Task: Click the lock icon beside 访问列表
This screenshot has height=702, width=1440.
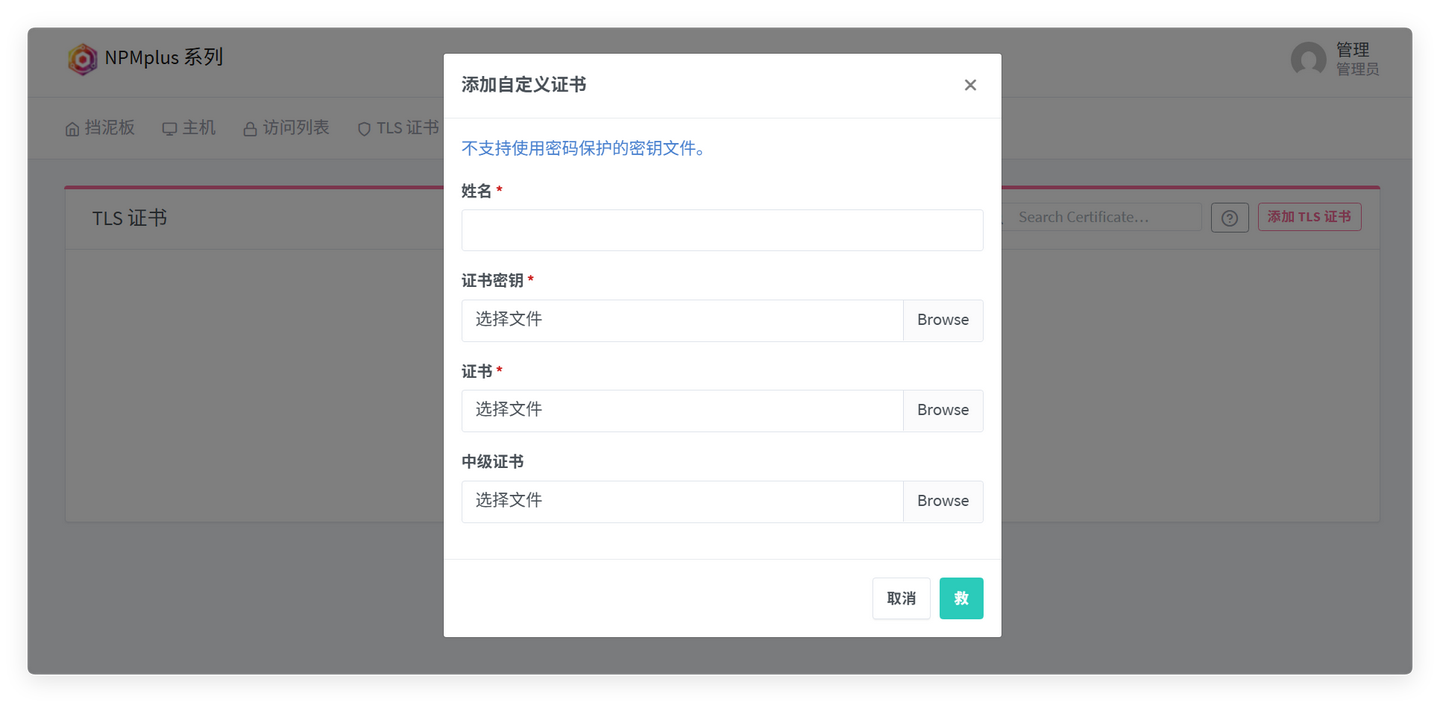Action: coord(248,128)
